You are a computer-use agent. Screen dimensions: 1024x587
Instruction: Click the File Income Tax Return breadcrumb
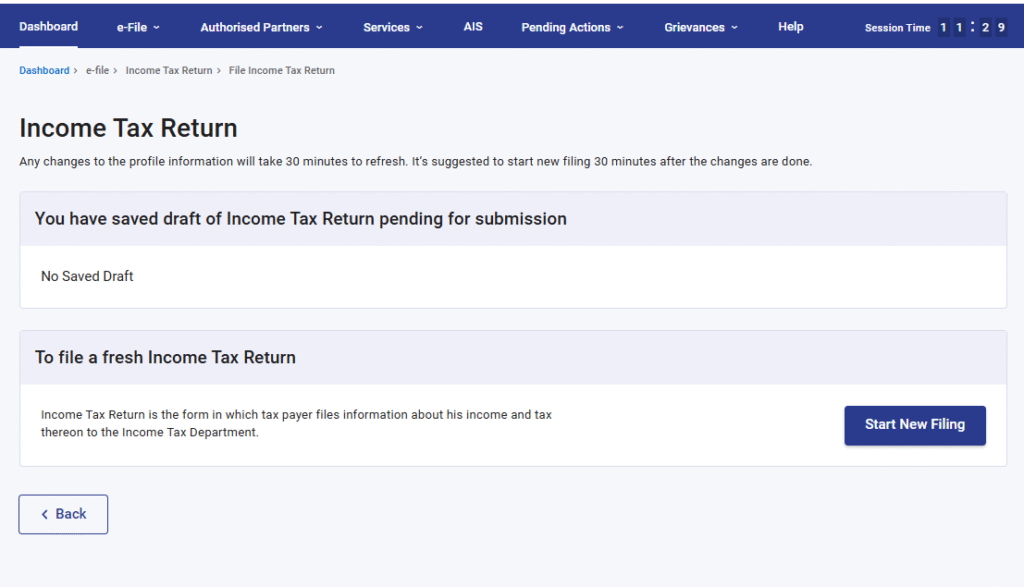(x=281, y=71)
